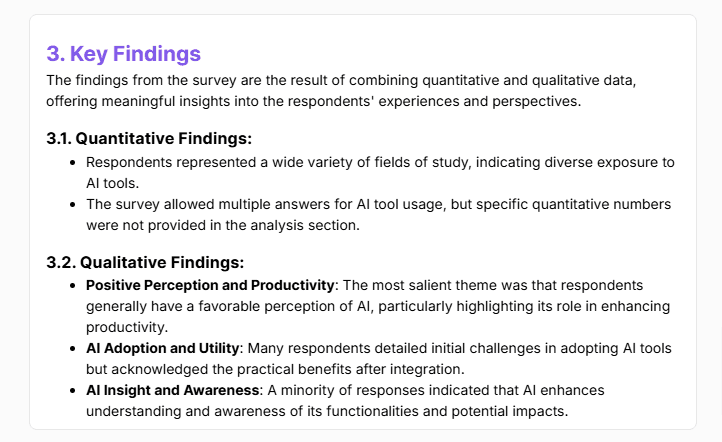Click the '3. Key Findings' heading
Image resolution: width=722 pixels, height=442 pixels.
click(x=124, y=54)
